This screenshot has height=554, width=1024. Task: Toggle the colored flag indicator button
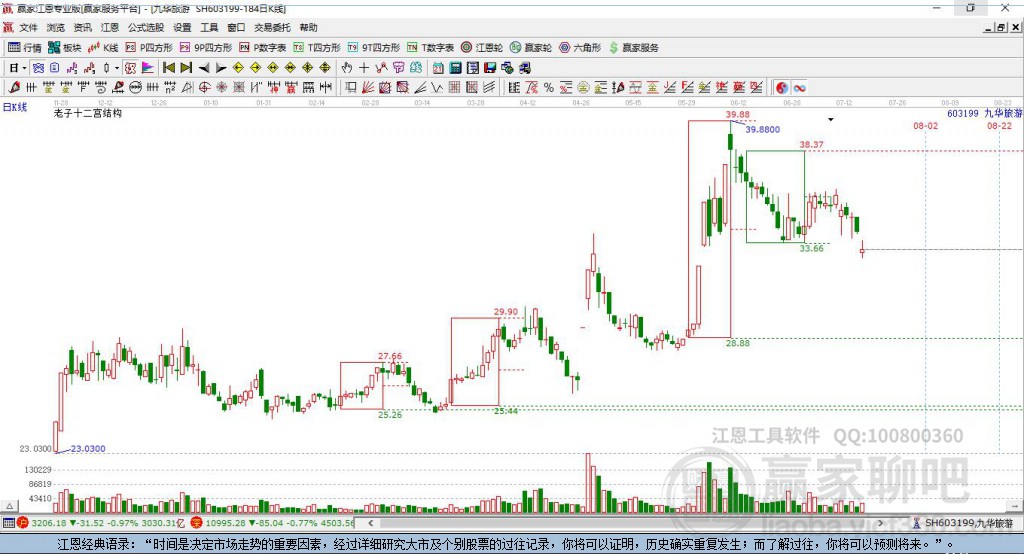tap(148, 68)
